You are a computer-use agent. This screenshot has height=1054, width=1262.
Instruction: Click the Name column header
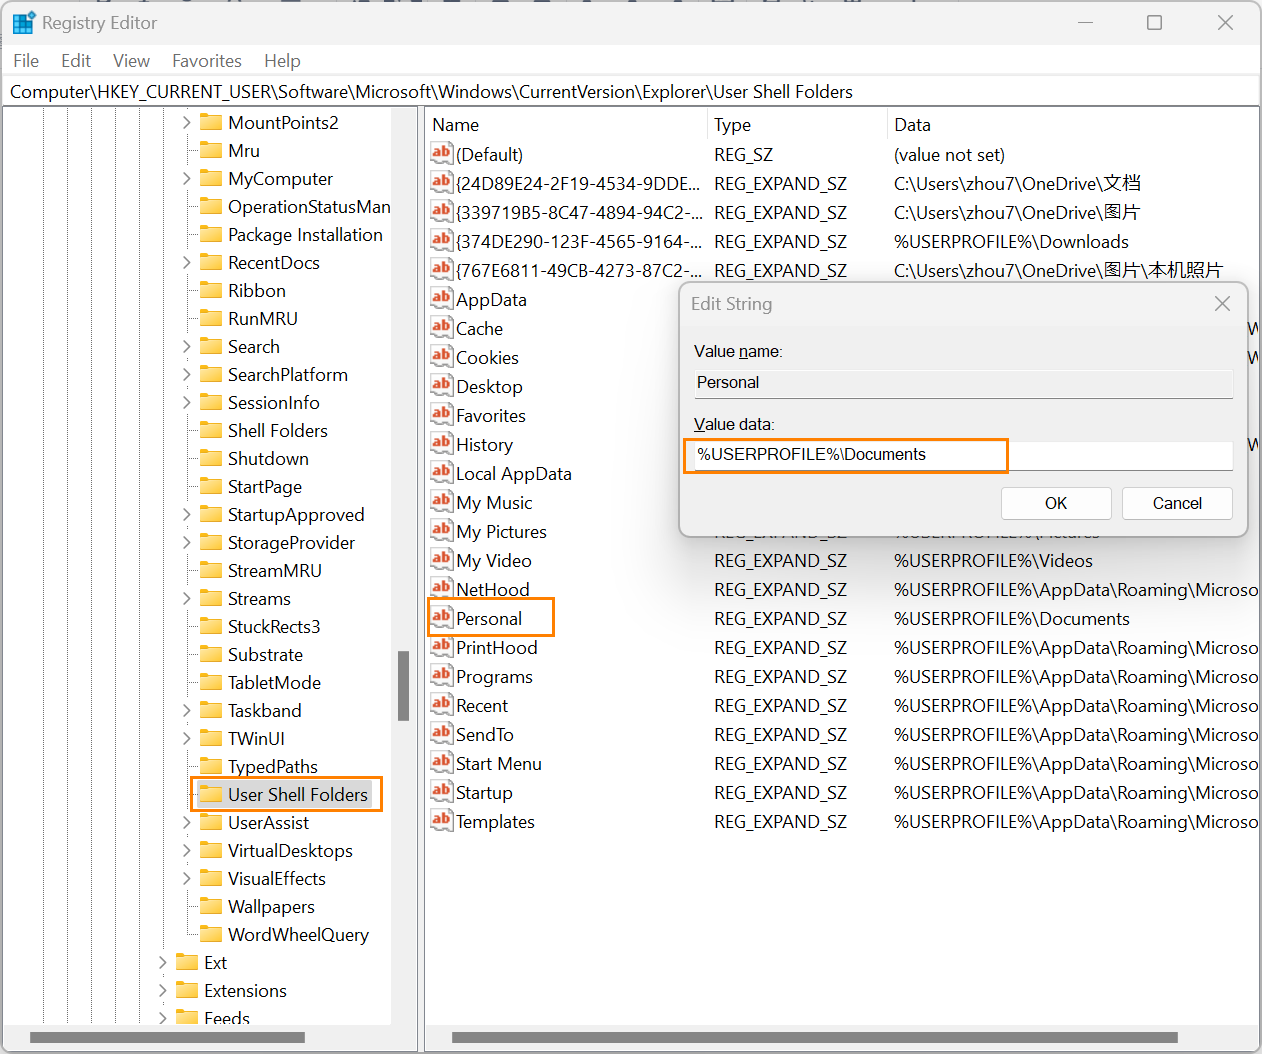point(566,125)
